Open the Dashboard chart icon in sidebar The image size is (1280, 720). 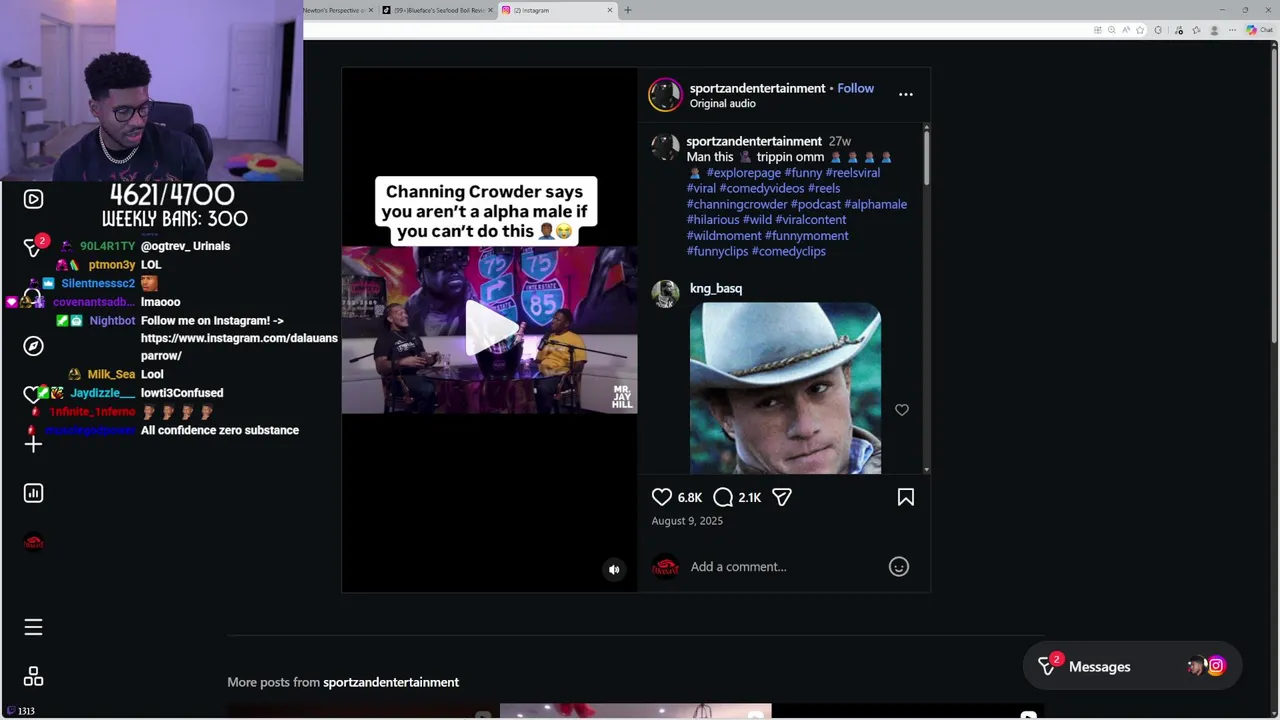coord(33,493)
